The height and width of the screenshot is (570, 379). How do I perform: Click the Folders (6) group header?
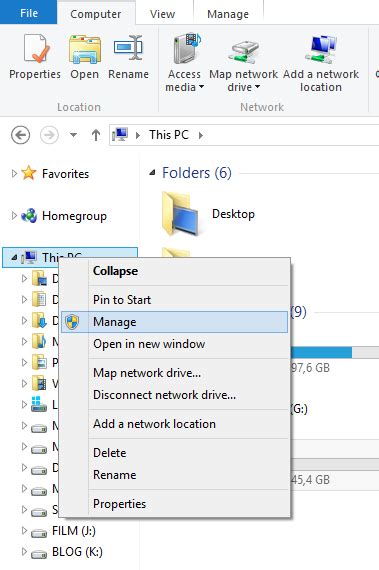[197, 173]
